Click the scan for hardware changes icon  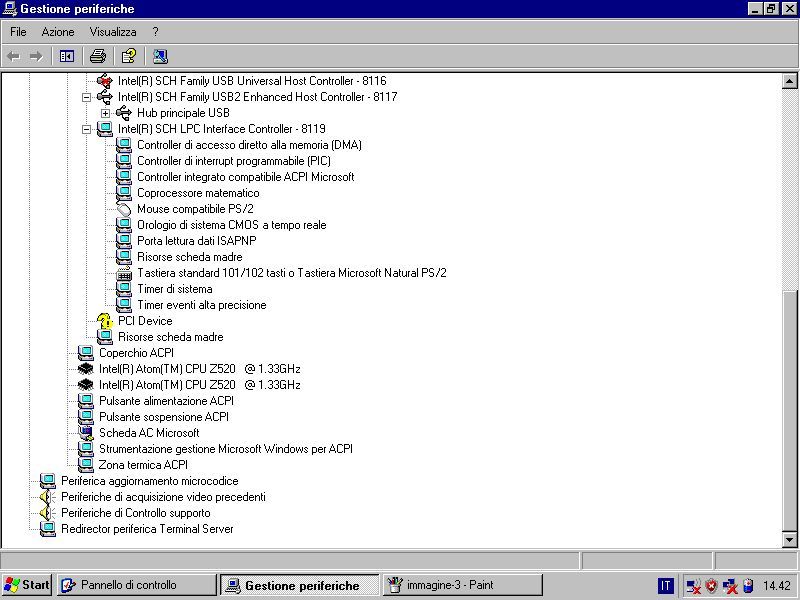(160, 56)
